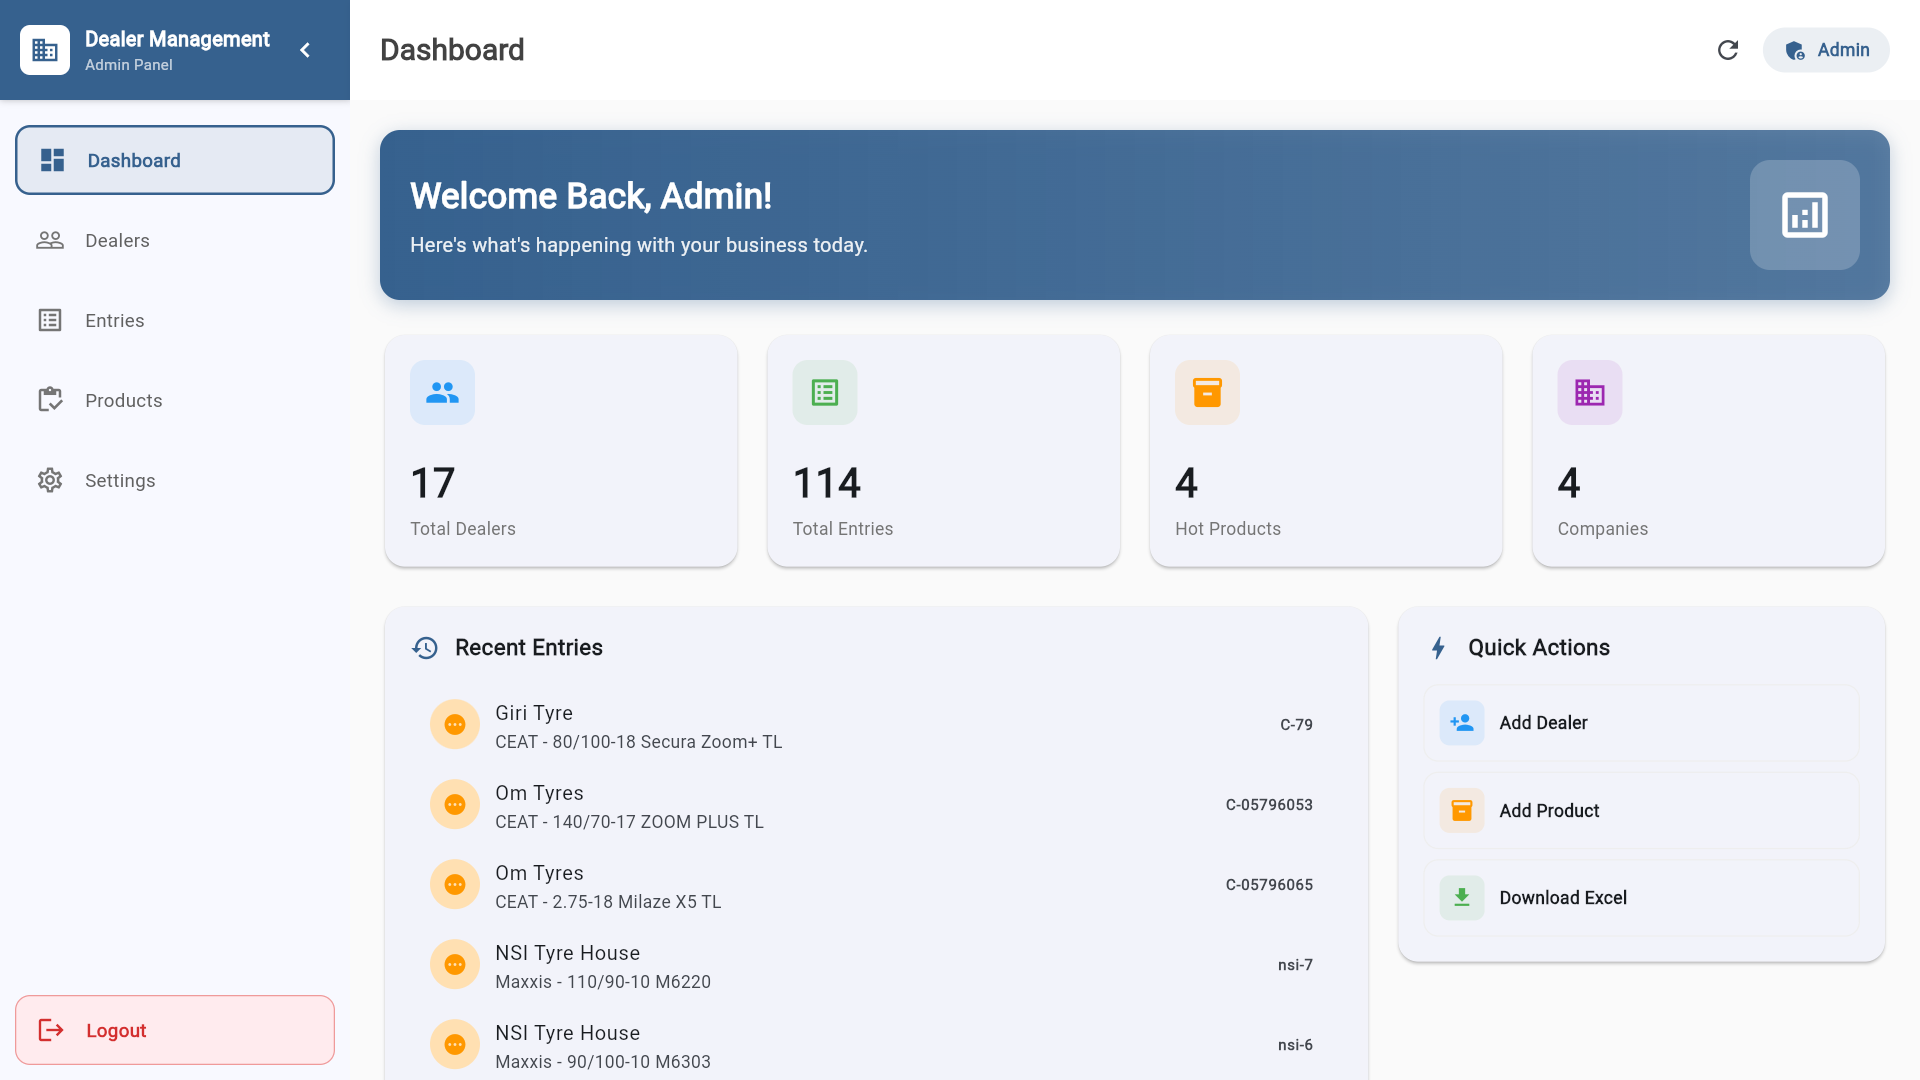Click the Recent Entries history icon

[425, 648]
